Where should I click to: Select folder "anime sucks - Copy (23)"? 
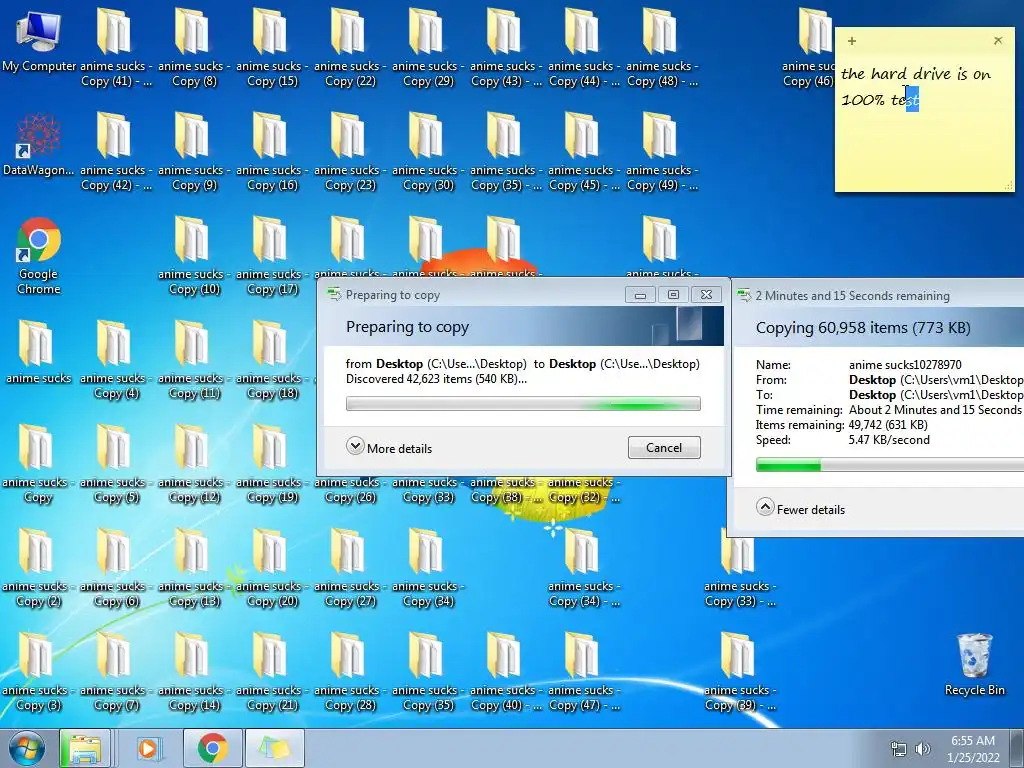click(x=350, y=152)
